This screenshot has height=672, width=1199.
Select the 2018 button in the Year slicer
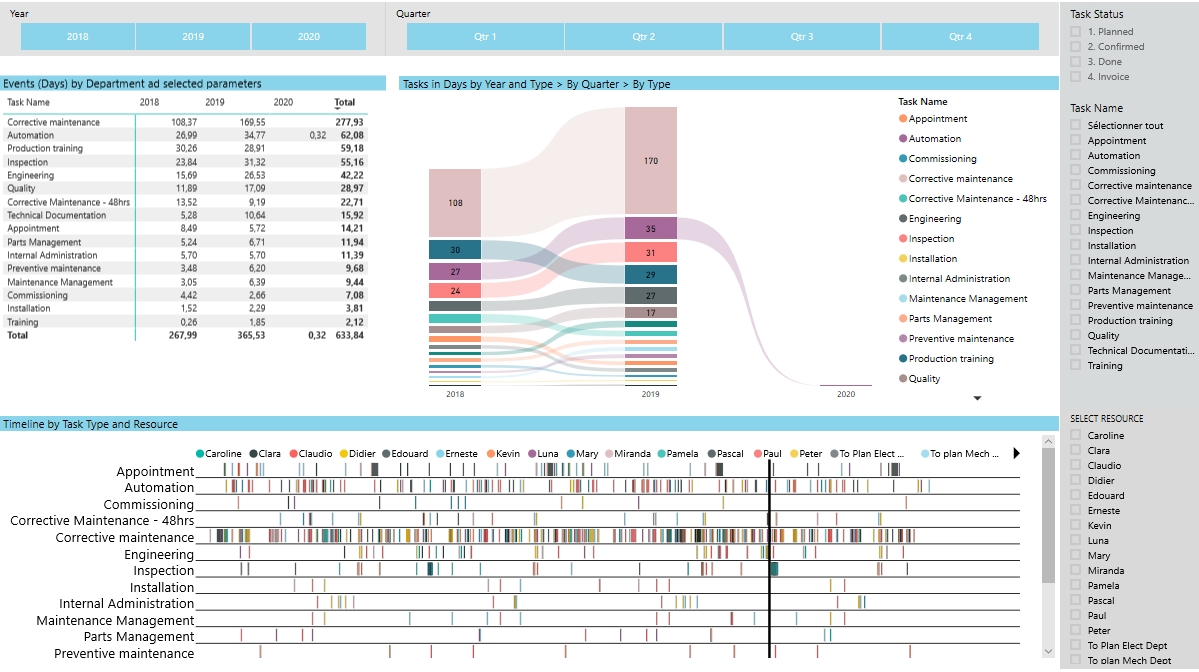point(76,35)
